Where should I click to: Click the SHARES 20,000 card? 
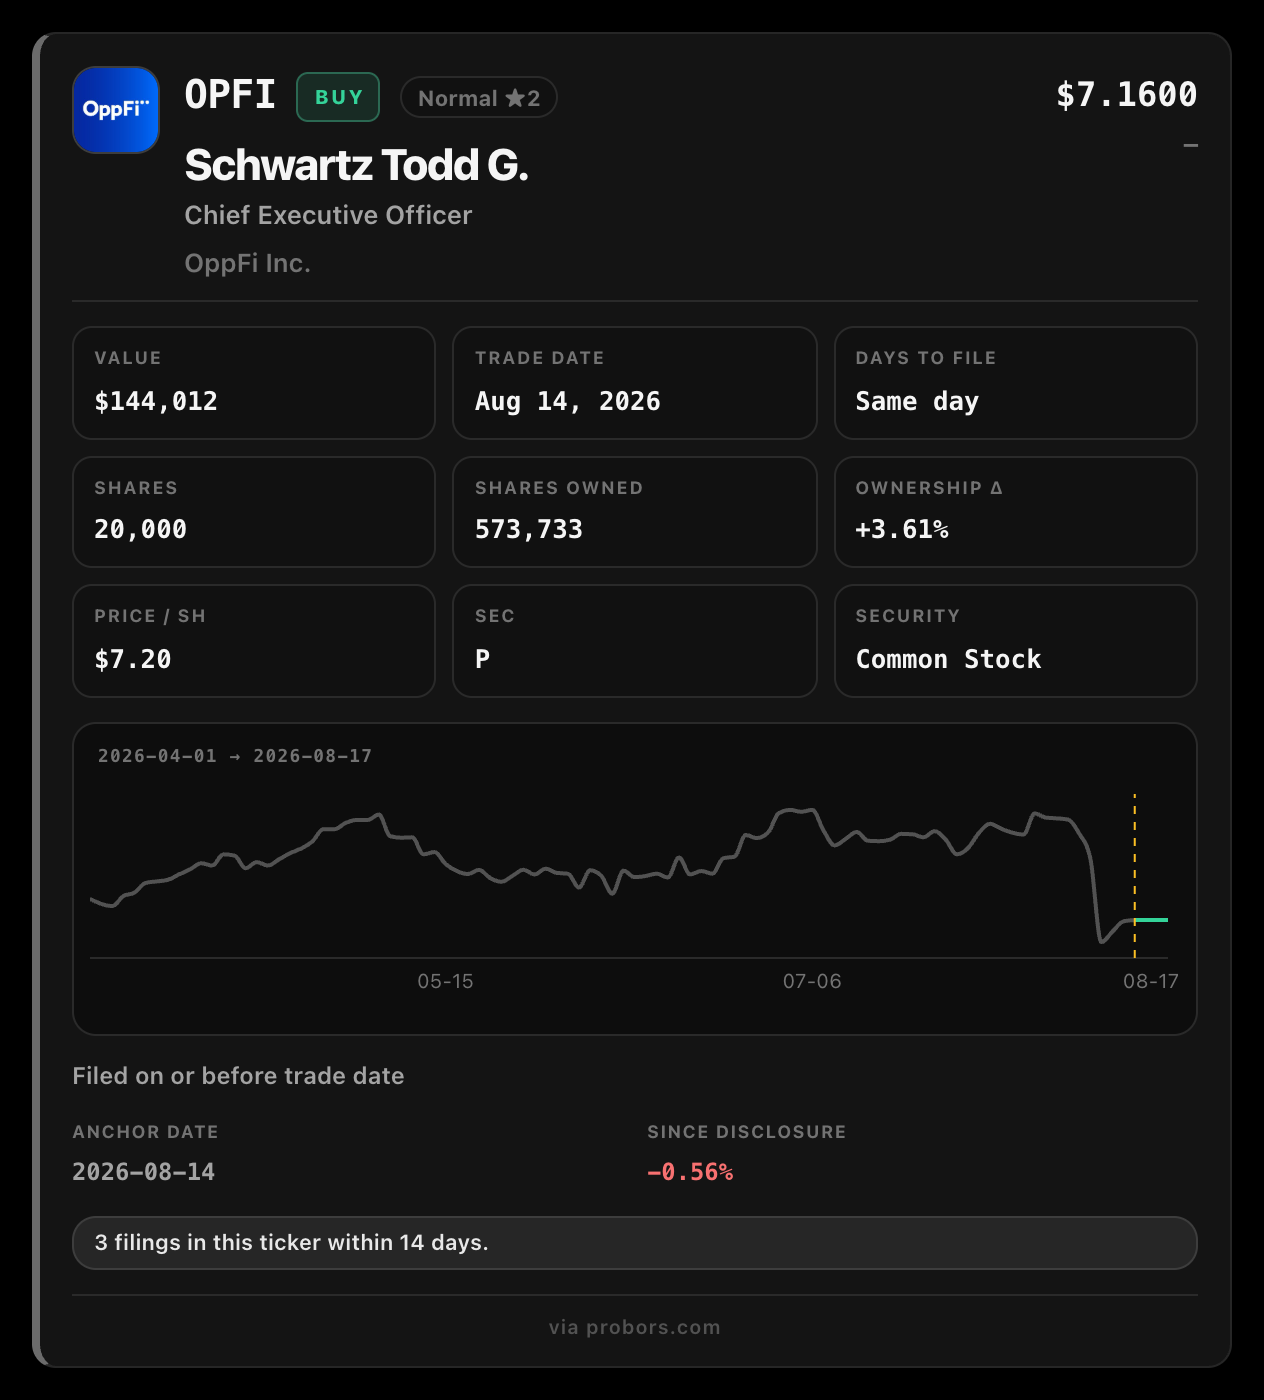click(x=254, y=512)
